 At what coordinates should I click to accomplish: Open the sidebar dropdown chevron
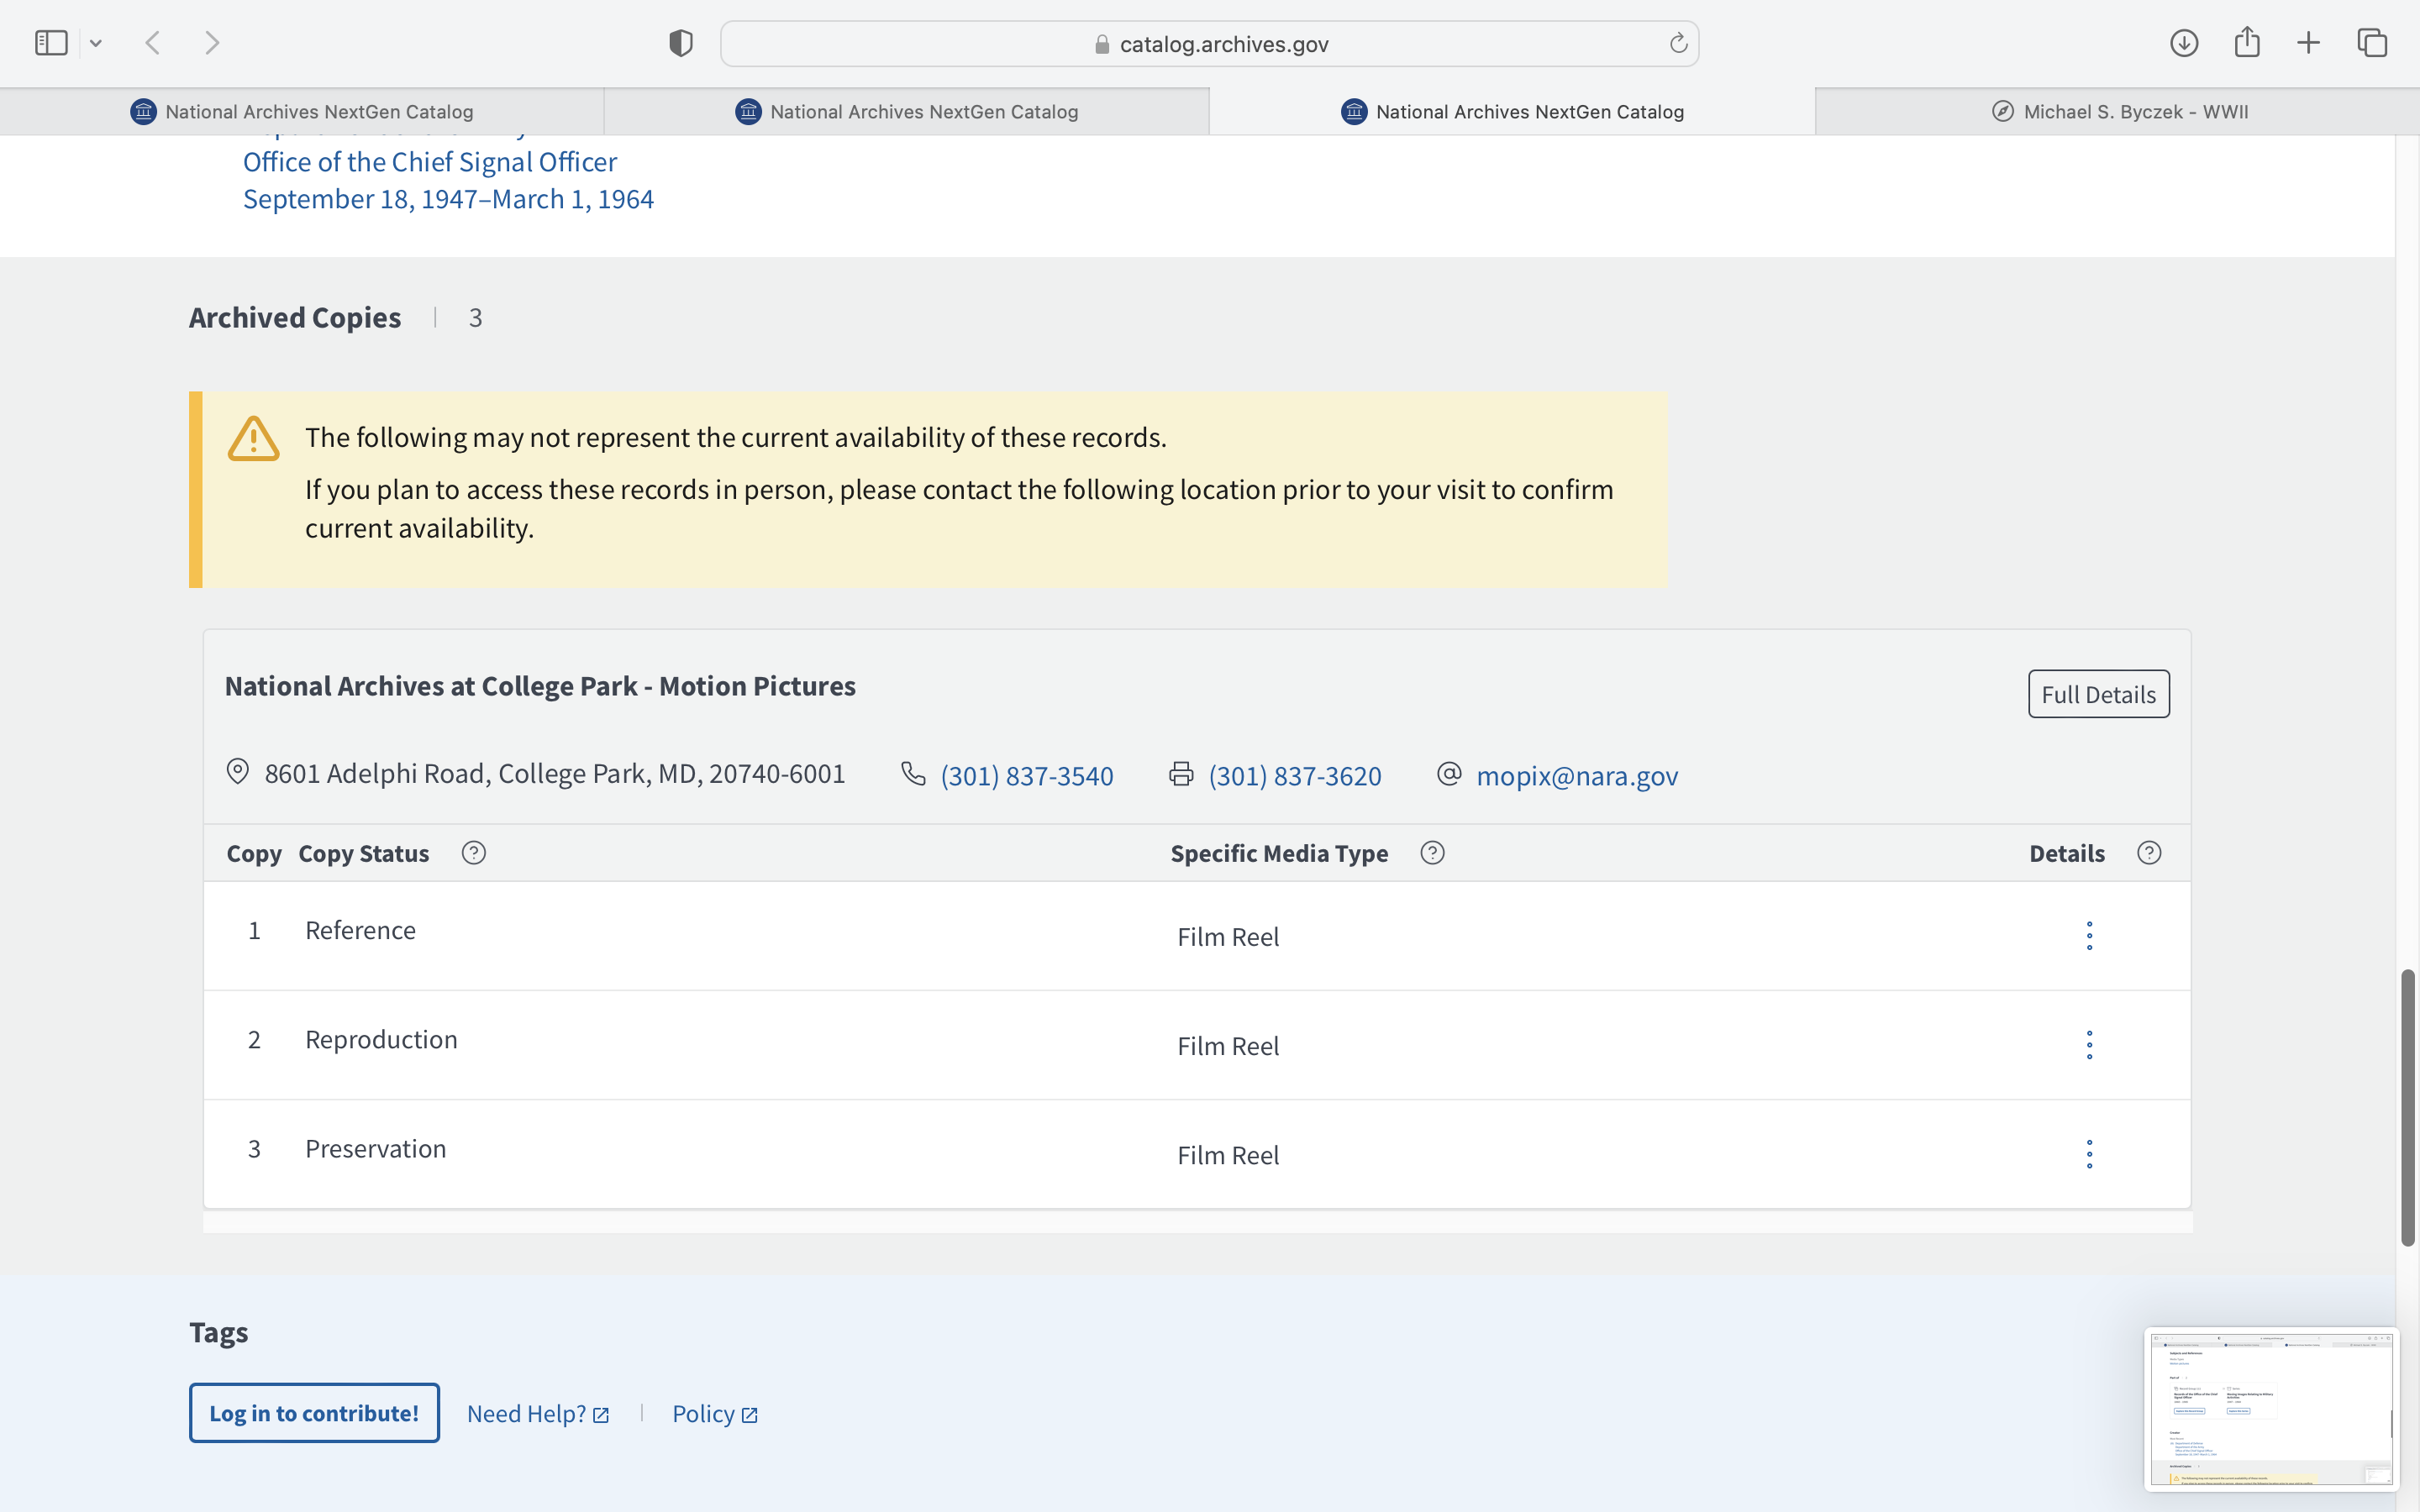(96, 43)
